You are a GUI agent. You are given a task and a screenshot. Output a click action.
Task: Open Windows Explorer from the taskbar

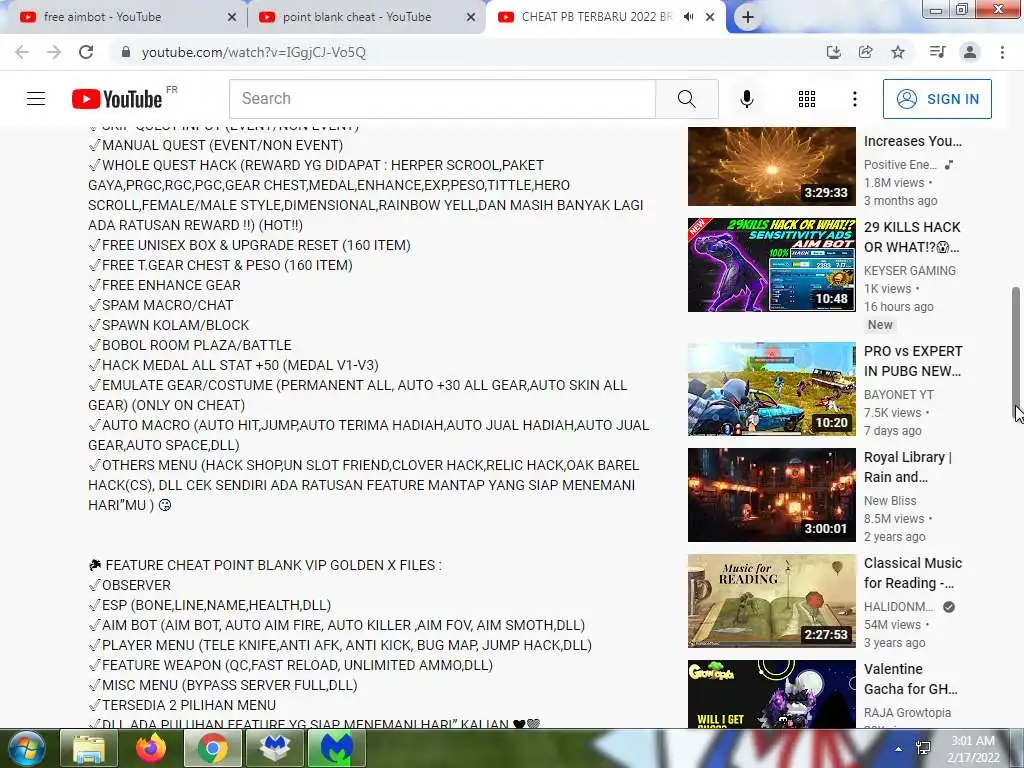tap(89, 748)
